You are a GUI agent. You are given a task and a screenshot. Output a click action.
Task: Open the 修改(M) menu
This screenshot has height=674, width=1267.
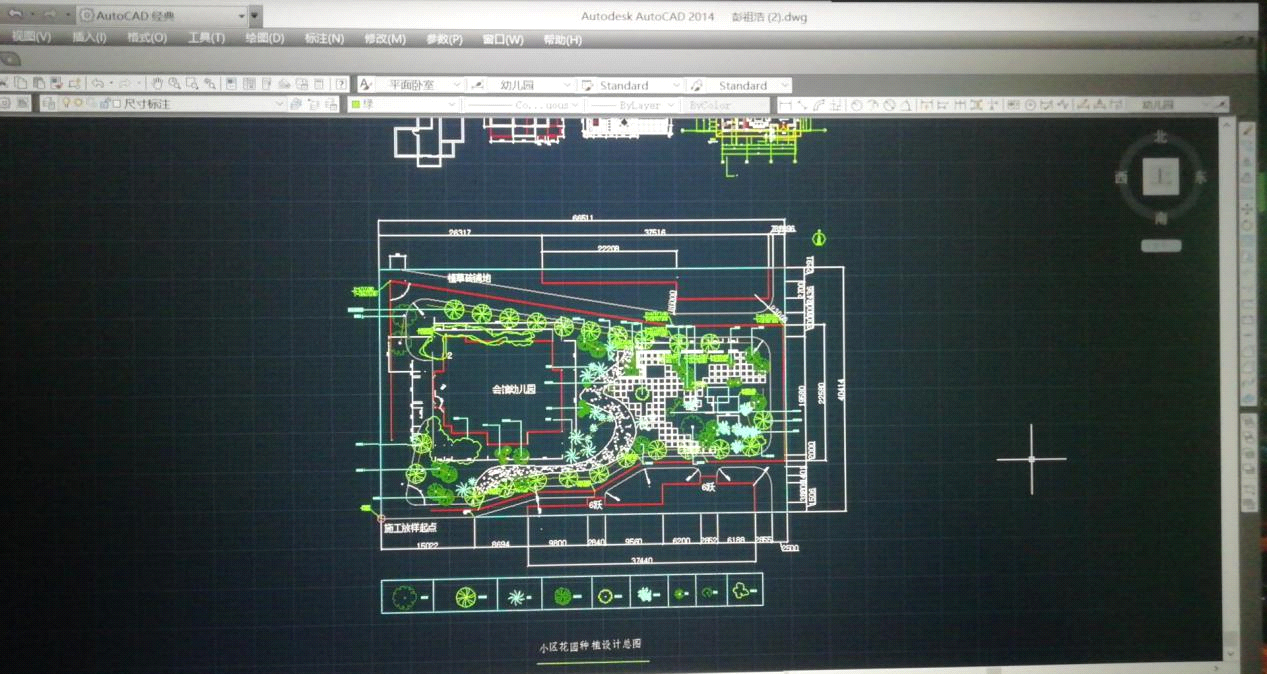[x=385, y=39]
